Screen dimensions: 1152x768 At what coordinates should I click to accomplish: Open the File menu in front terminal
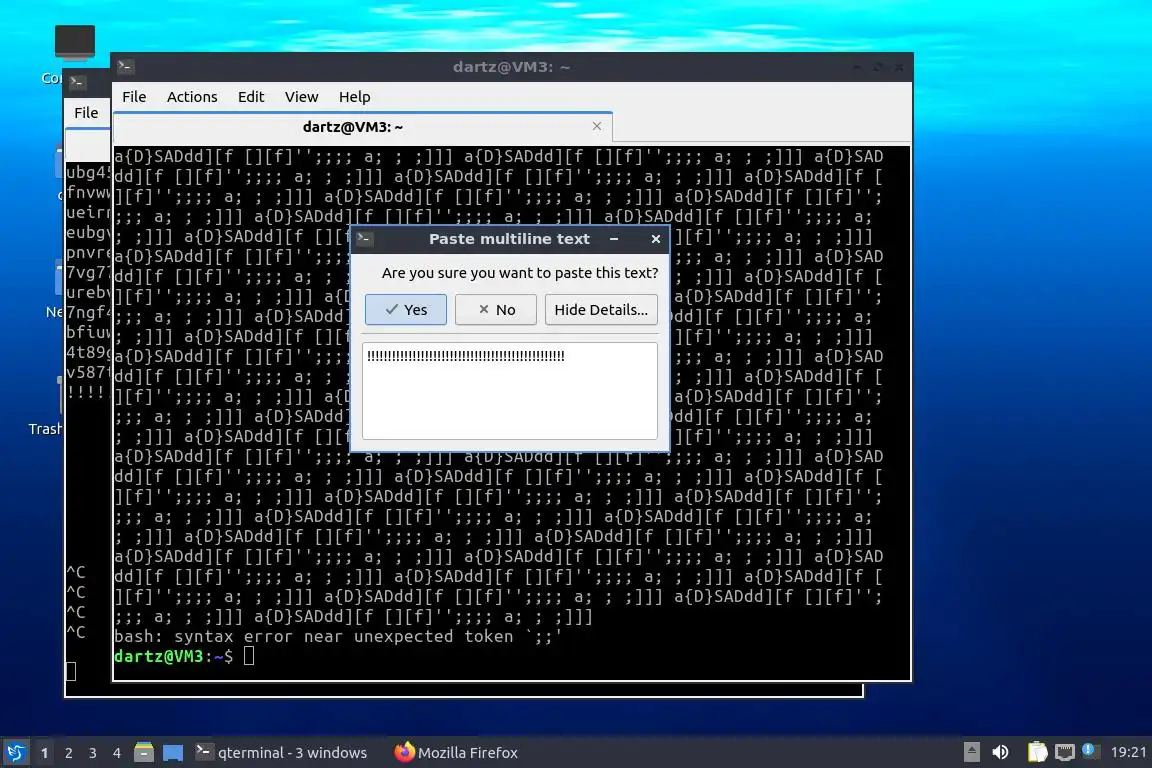tap(134, 97)
